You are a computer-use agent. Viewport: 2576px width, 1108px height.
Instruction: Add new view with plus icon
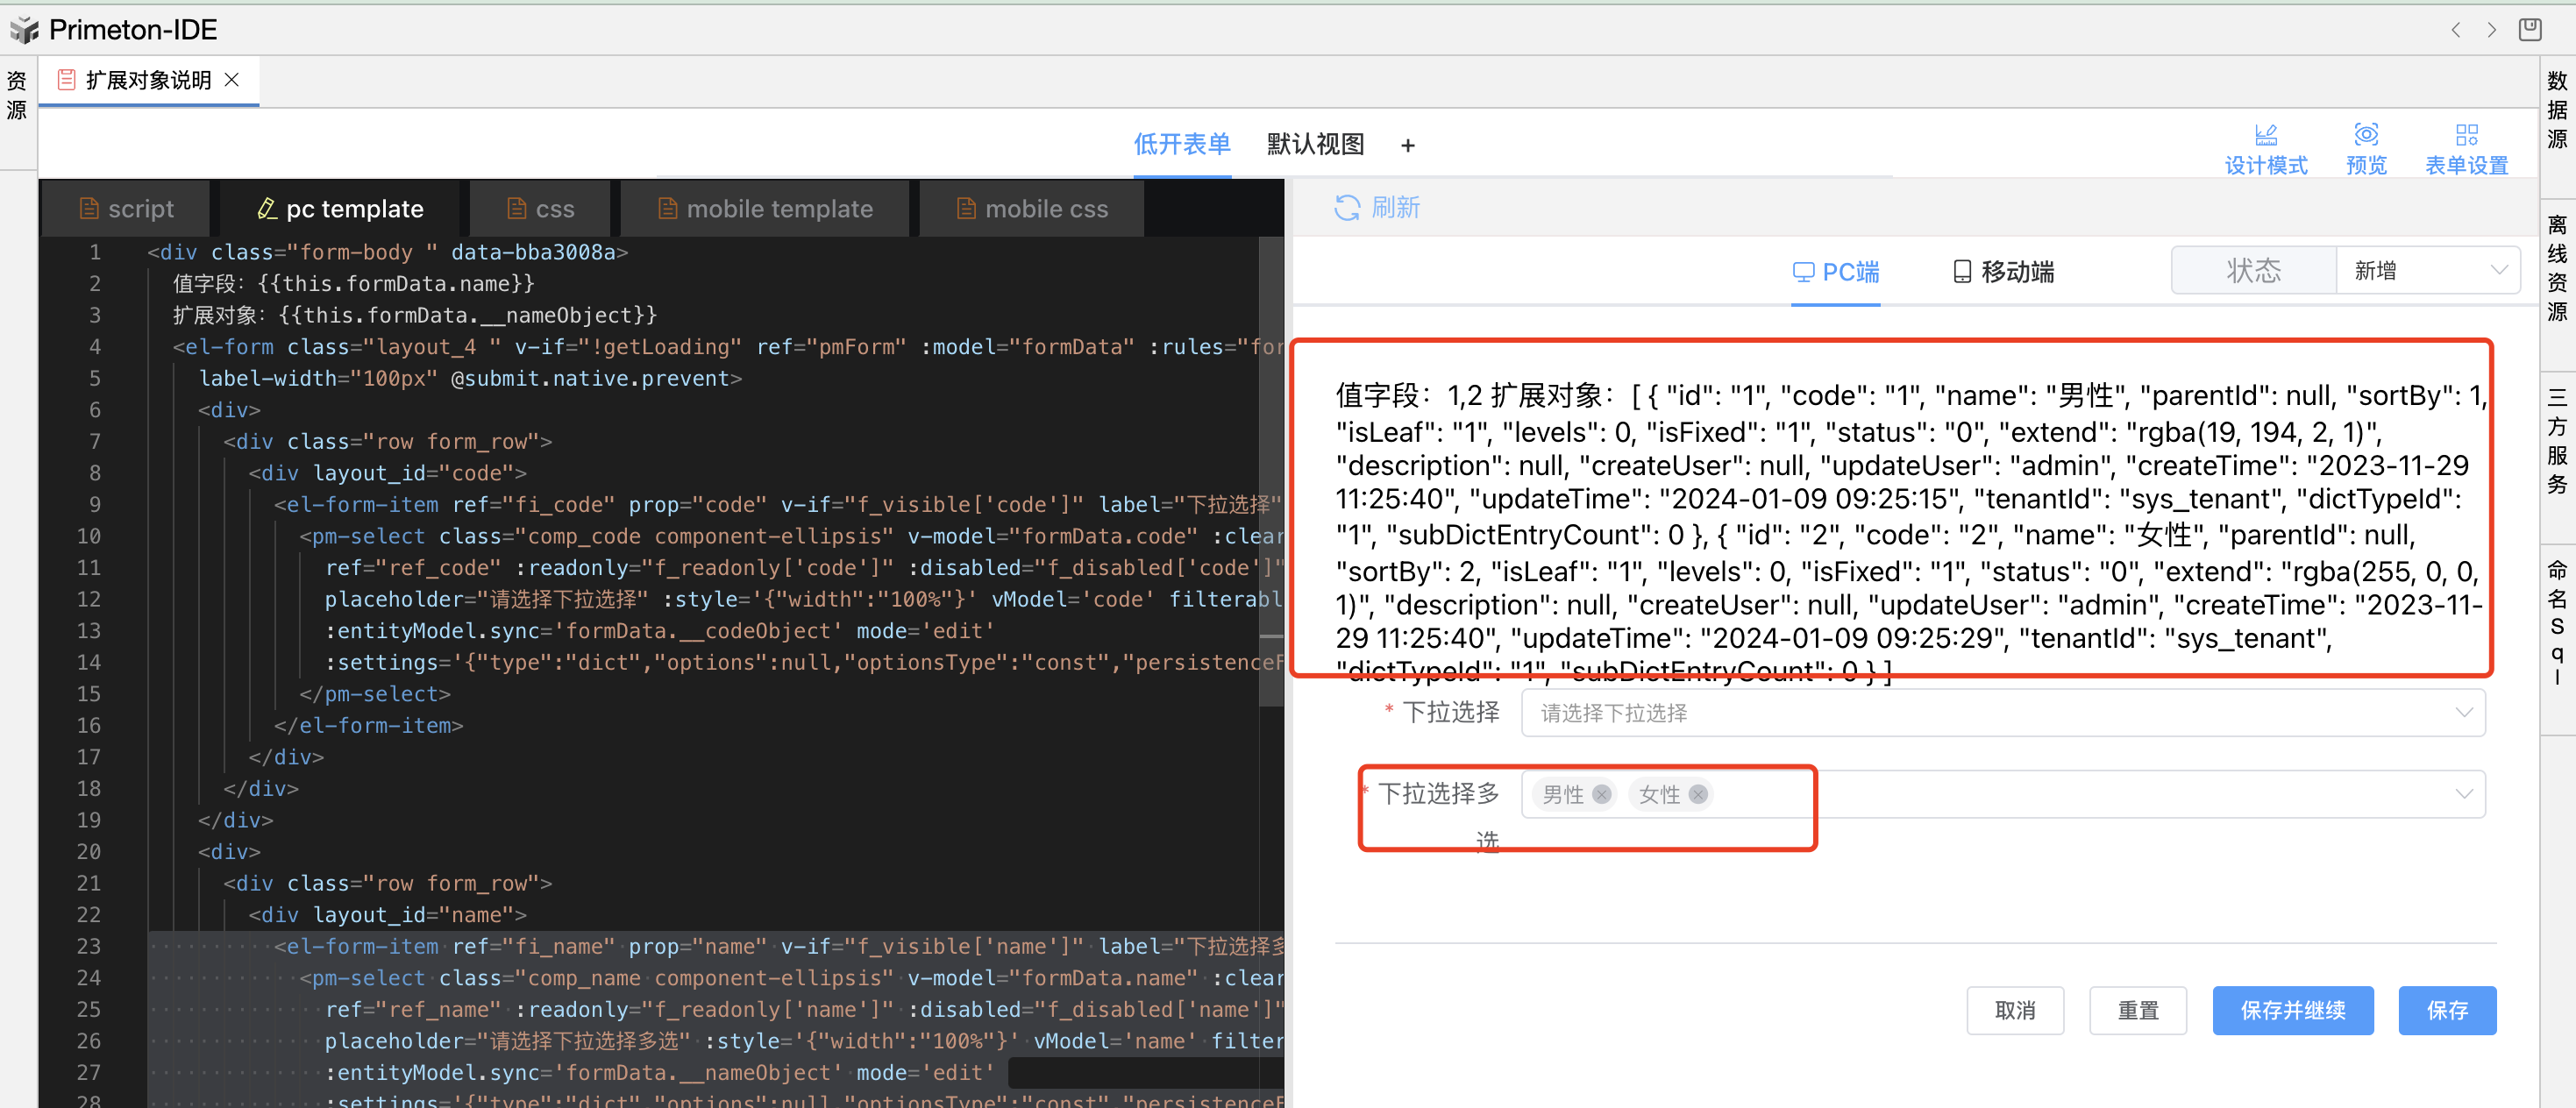[1407, 146]
